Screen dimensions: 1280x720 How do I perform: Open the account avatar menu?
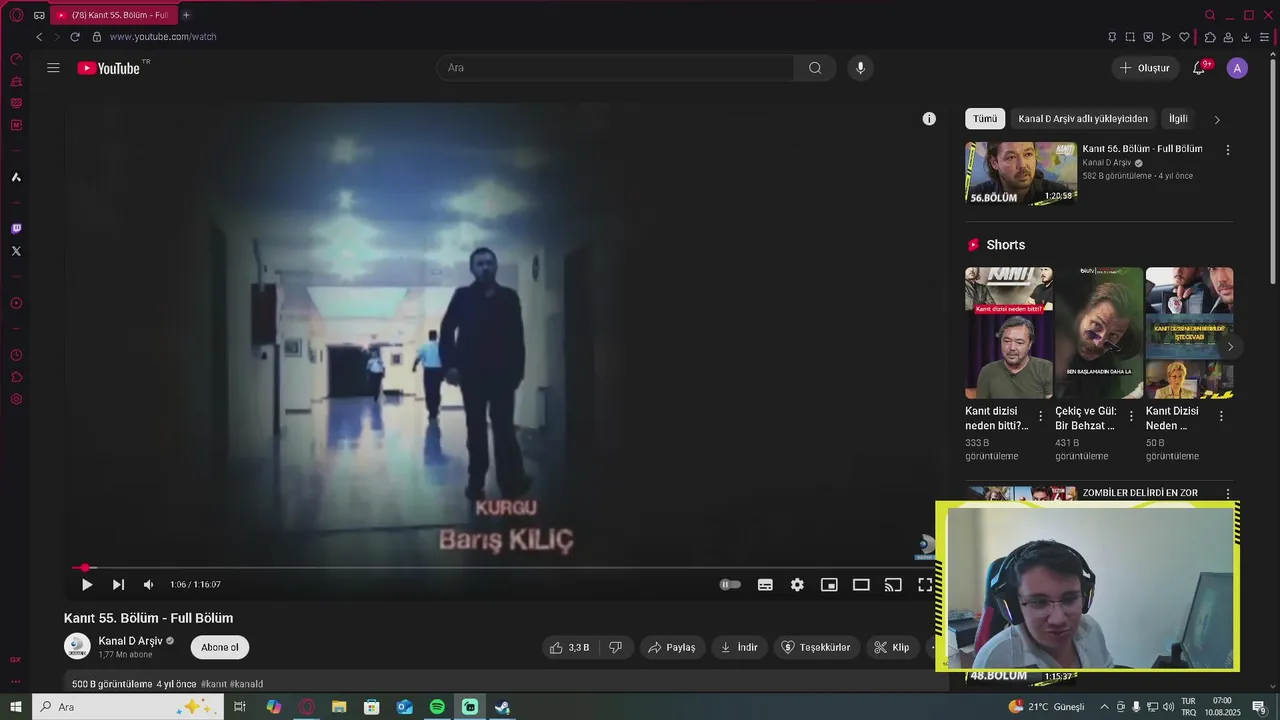[1237, 68]
